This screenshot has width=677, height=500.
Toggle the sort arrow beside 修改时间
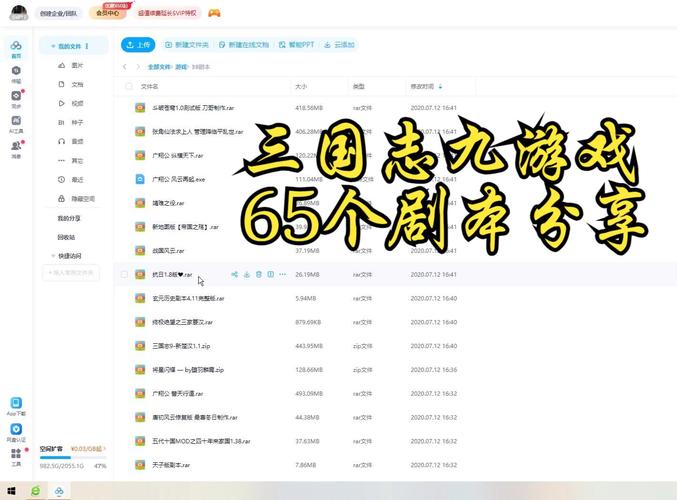click(440, 86)
